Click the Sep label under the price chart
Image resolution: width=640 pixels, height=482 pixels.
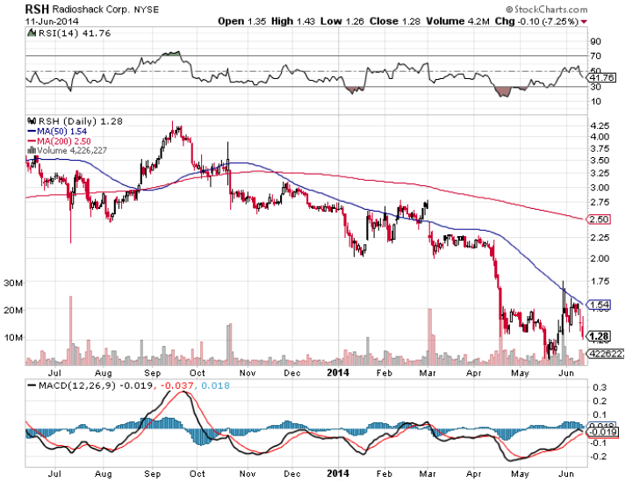pos(152,373)
